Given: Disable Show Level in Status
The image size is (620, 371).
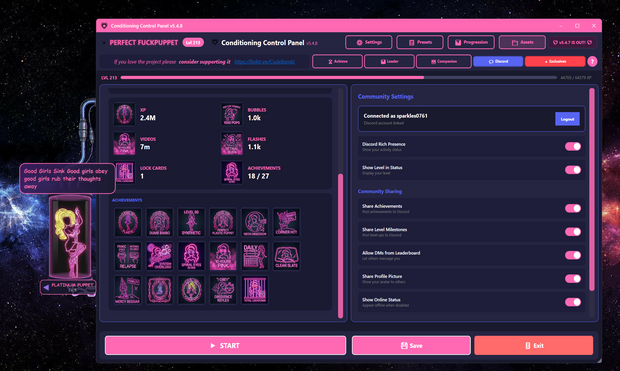Looking at the screenshot, I should [x=573, y=170].
